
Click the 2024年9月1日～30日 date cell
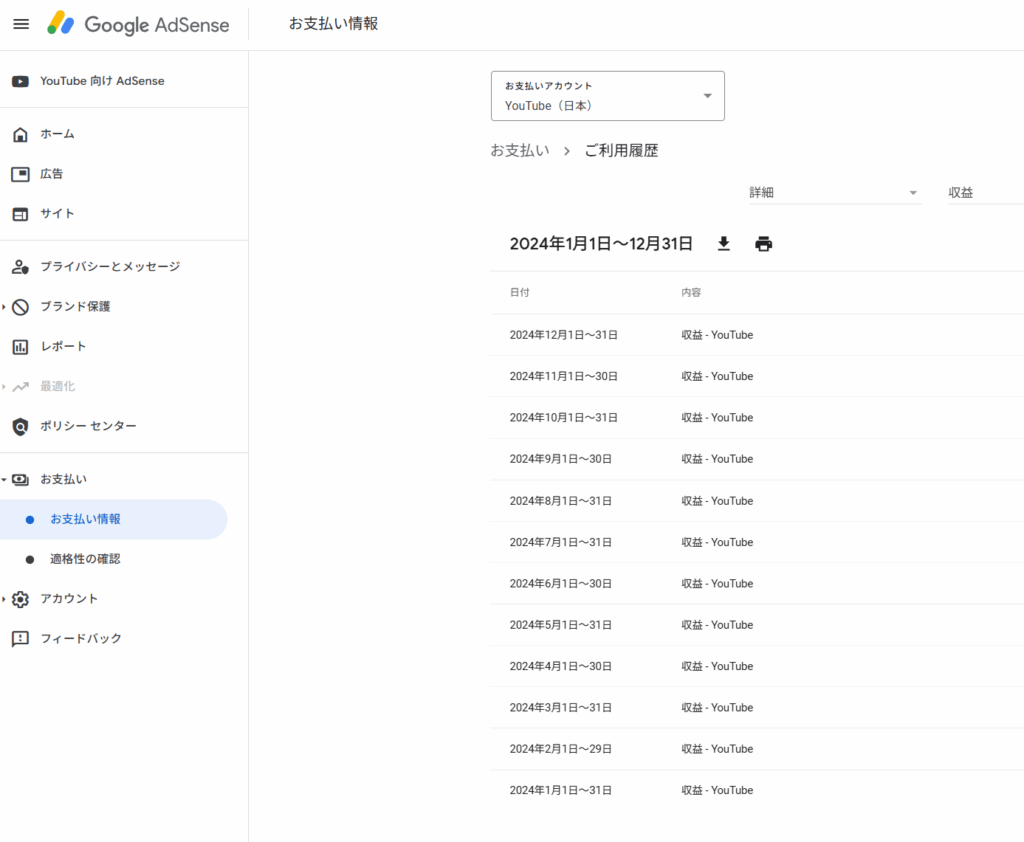point(560,459)
